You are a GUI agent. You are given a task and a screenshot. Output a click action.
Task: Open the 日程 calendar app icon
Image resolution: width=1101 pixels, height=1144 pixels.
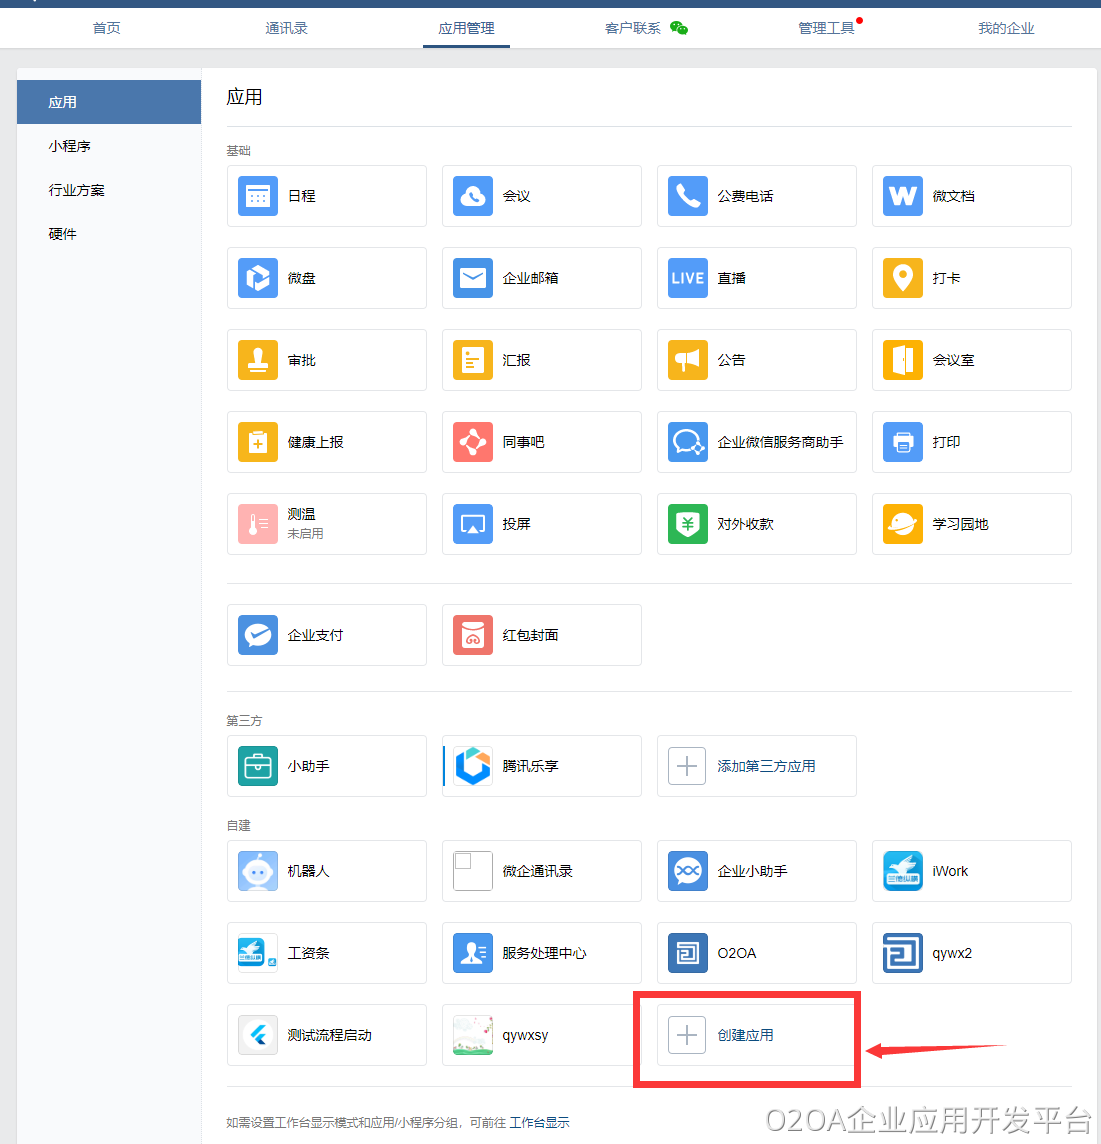pos(258,196)
